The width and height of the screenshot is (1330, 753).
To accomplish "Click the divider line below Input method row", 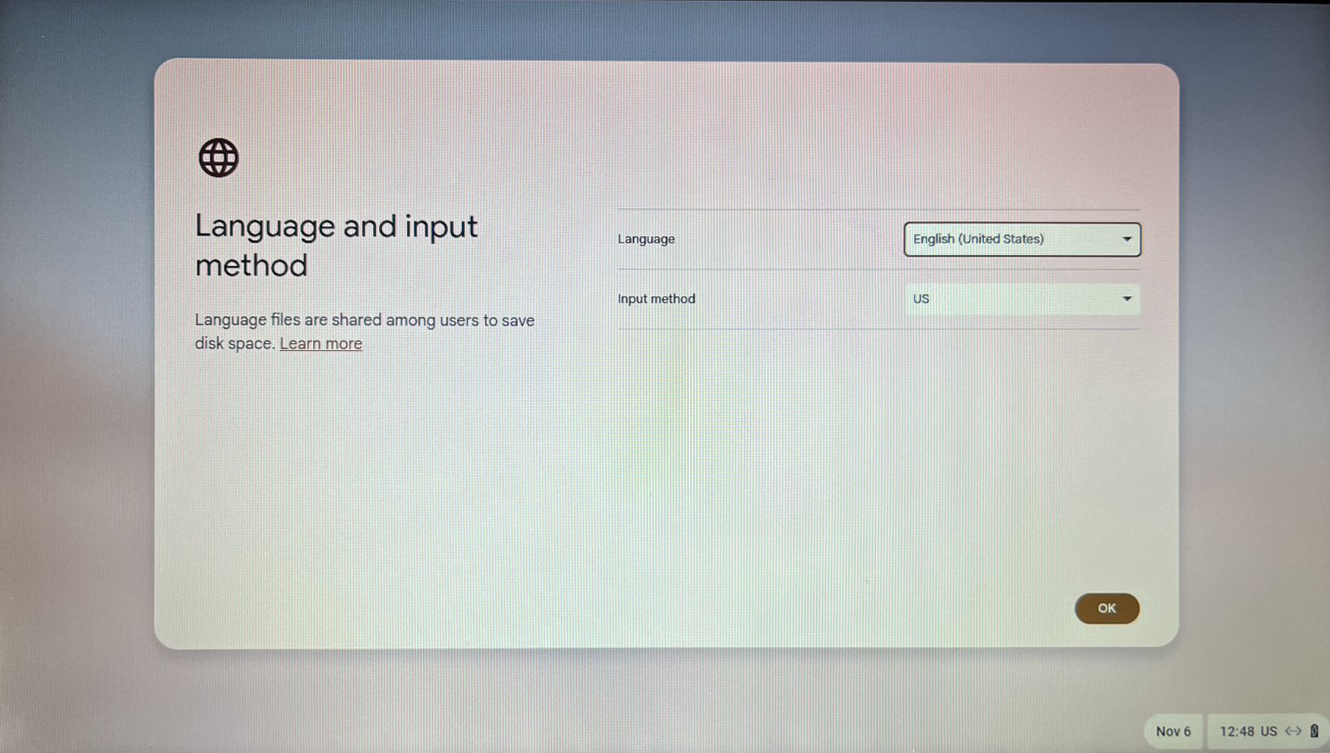I will (x=878, y=329).
